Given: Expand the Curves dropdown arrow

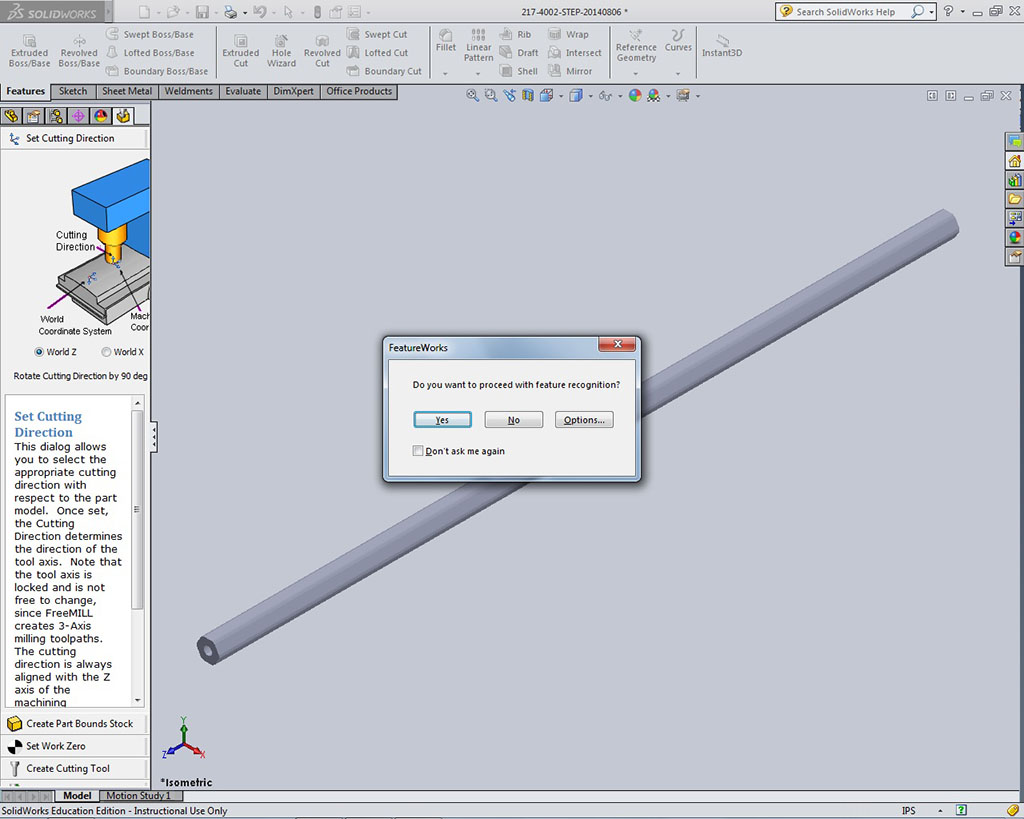Looking at the screenshot, I should click(678, 73).
